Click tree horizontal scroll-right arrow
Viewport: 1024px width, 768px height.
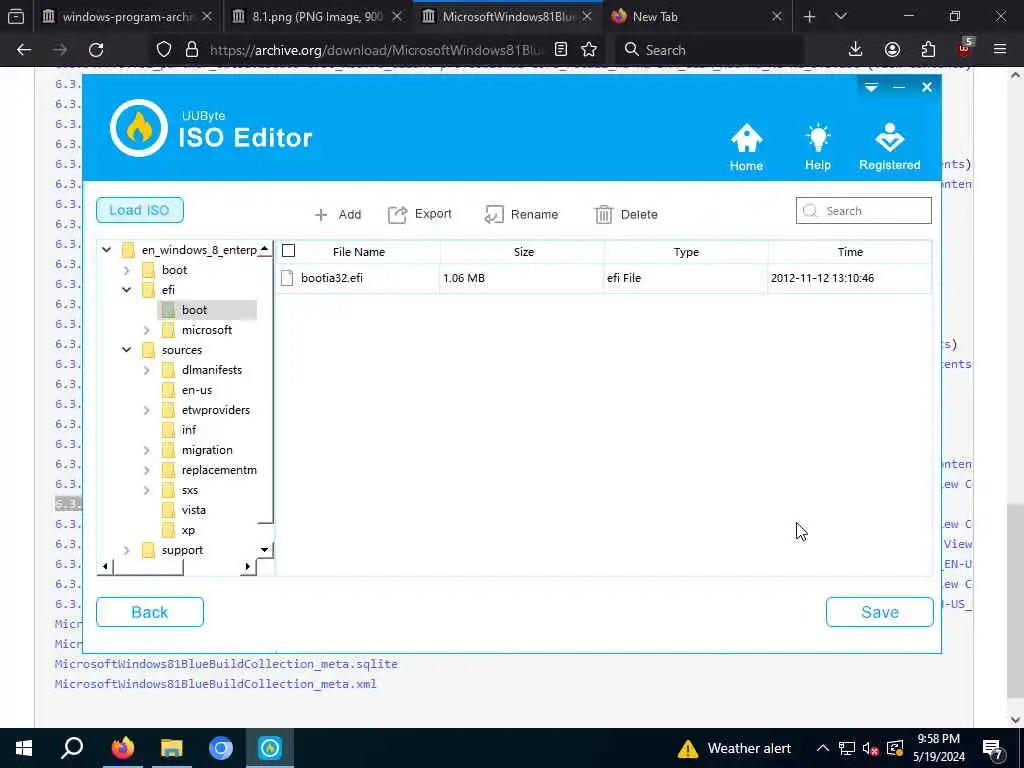coord(248,566)
